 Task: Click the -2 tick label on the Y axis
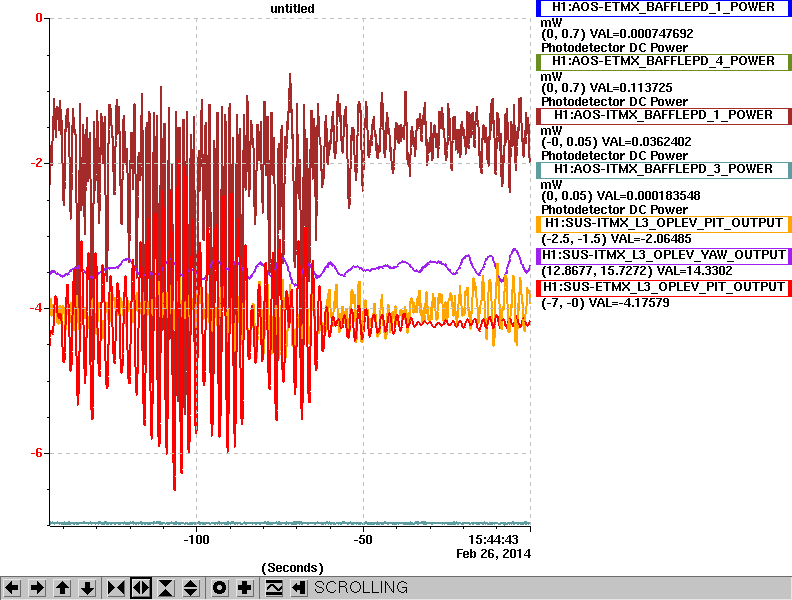coord(37,163)
